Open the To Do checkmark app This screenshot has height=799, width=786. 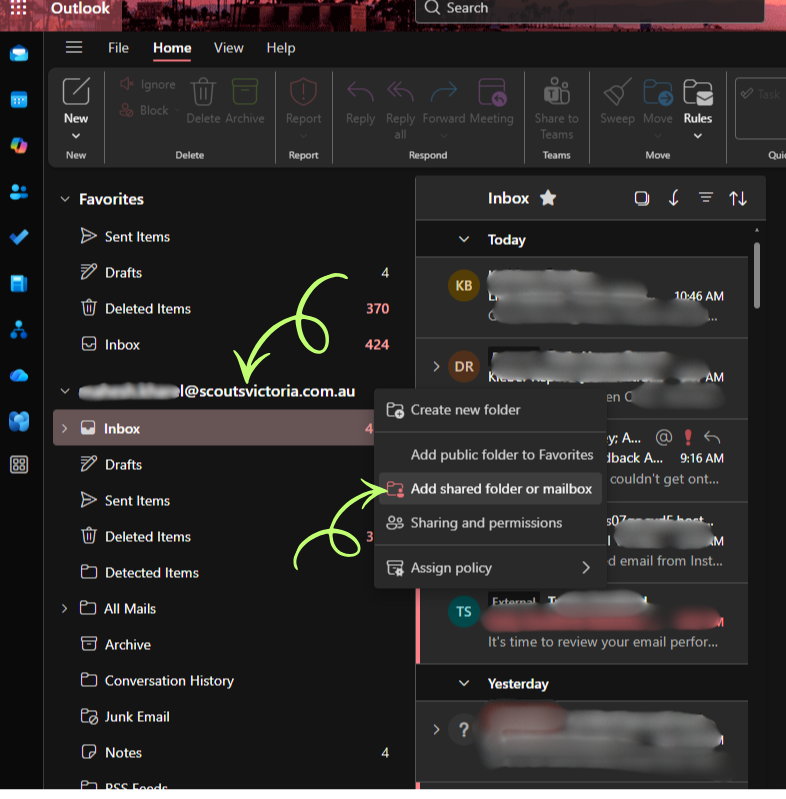tap(19, 238)
